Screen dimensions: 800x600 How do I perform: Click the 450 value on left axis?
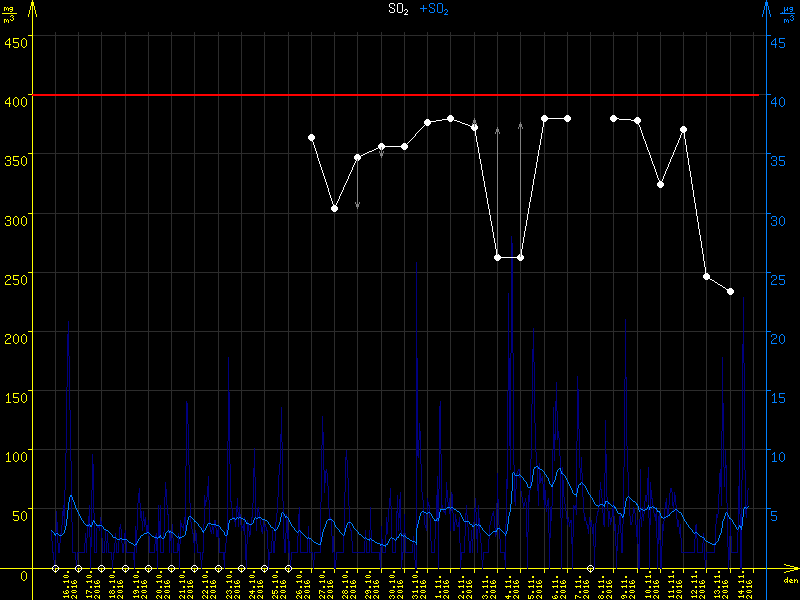point(15,42)
